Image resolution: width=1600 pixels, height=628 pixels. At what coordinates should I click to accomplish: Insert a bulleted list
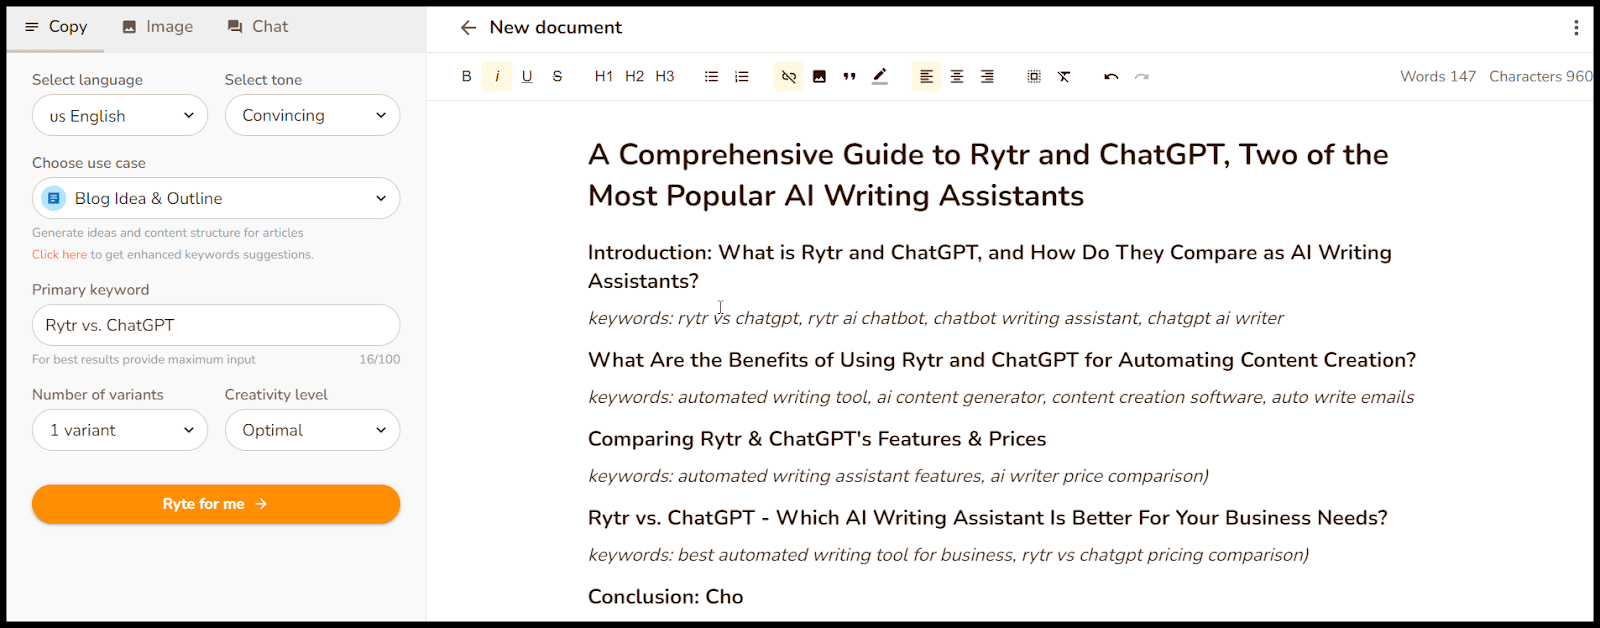(x=711, y=77)
